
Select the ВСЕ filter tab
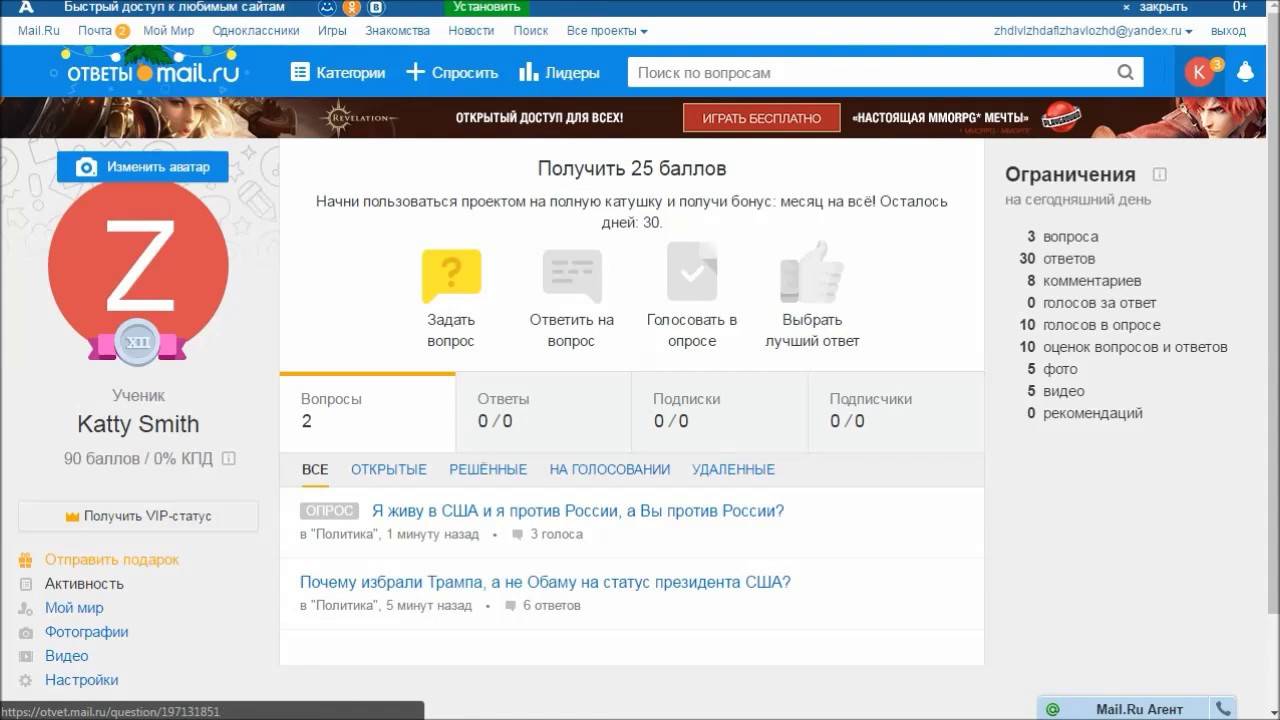pyautogui.click(x=315, y=469)
